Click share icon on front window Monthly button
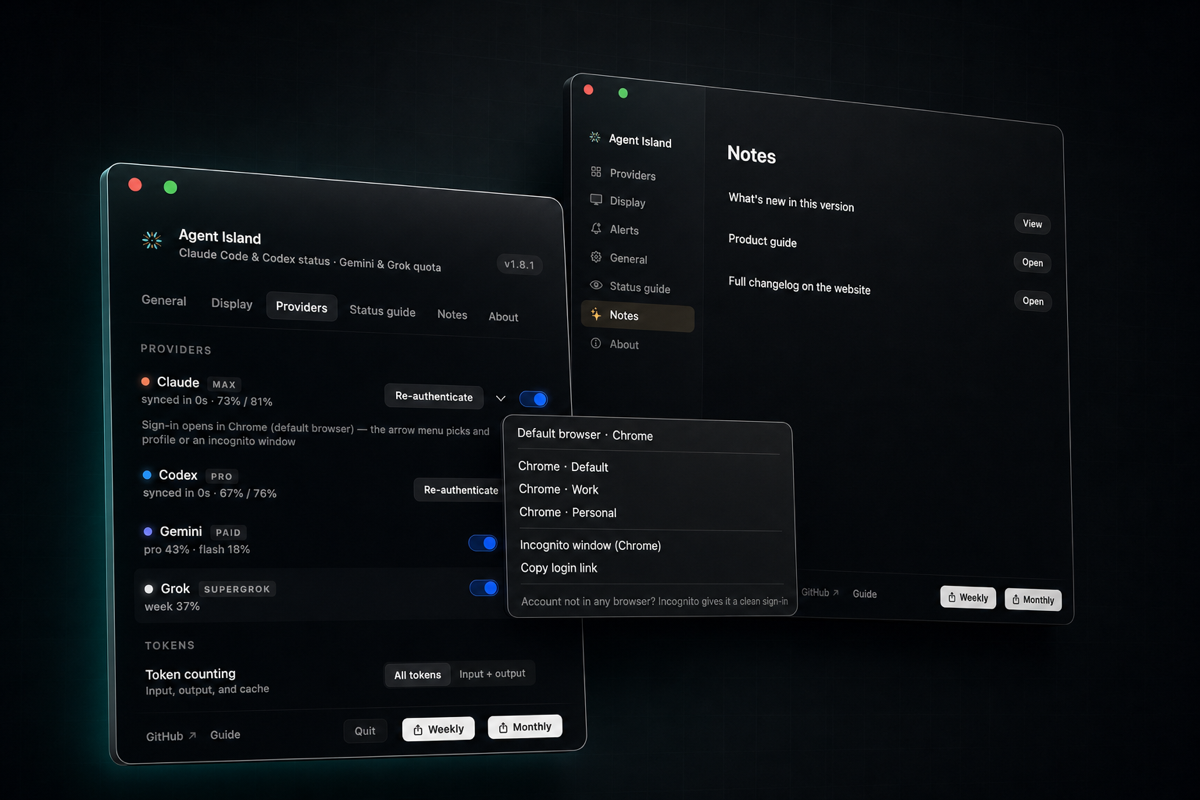This screenshot has width=1200, height=800. tap(504, 727)
